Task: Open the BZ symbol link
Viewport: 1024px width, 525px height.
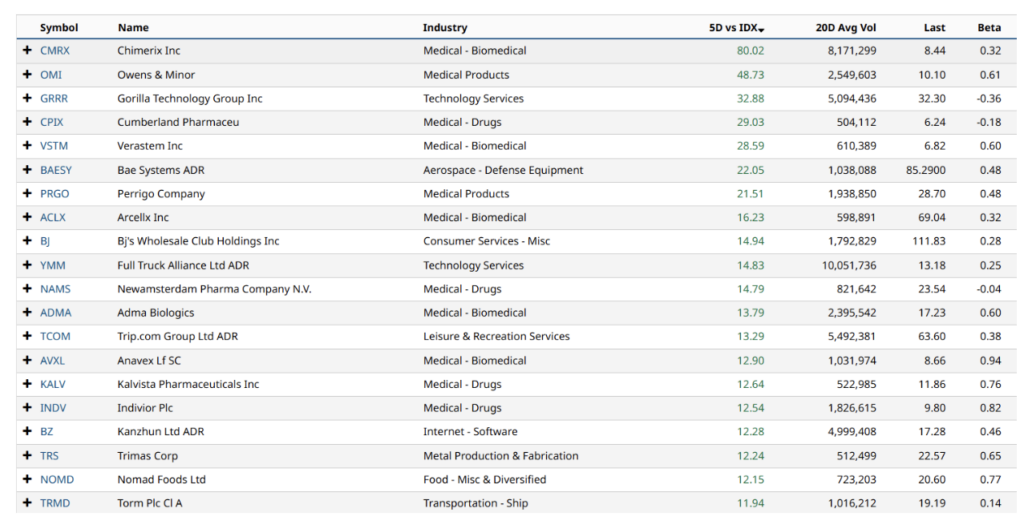Action: click(46, 432)
